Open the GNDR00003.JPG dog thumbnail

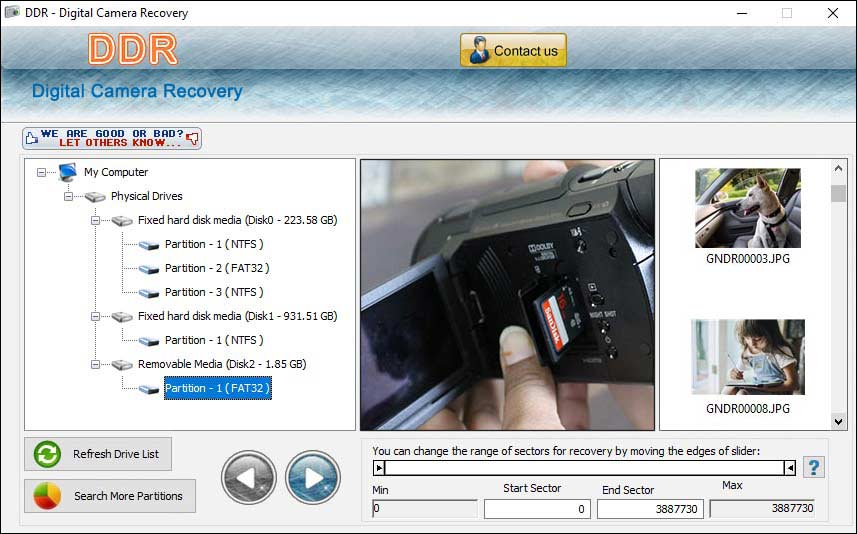pos(748,208)
